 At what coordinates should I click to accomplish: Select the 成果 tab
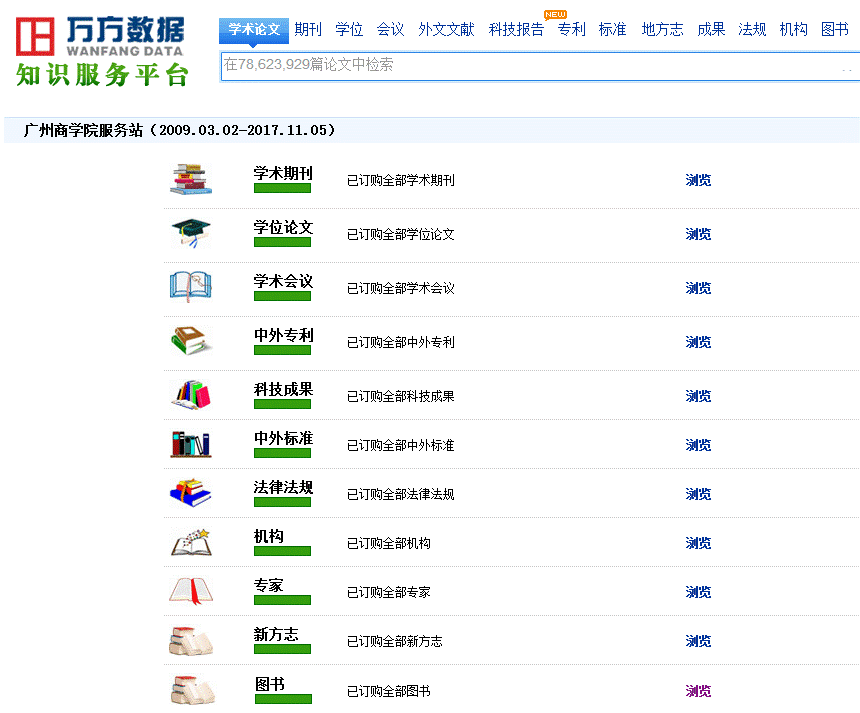pyautogui.click(x=711, y=29)
